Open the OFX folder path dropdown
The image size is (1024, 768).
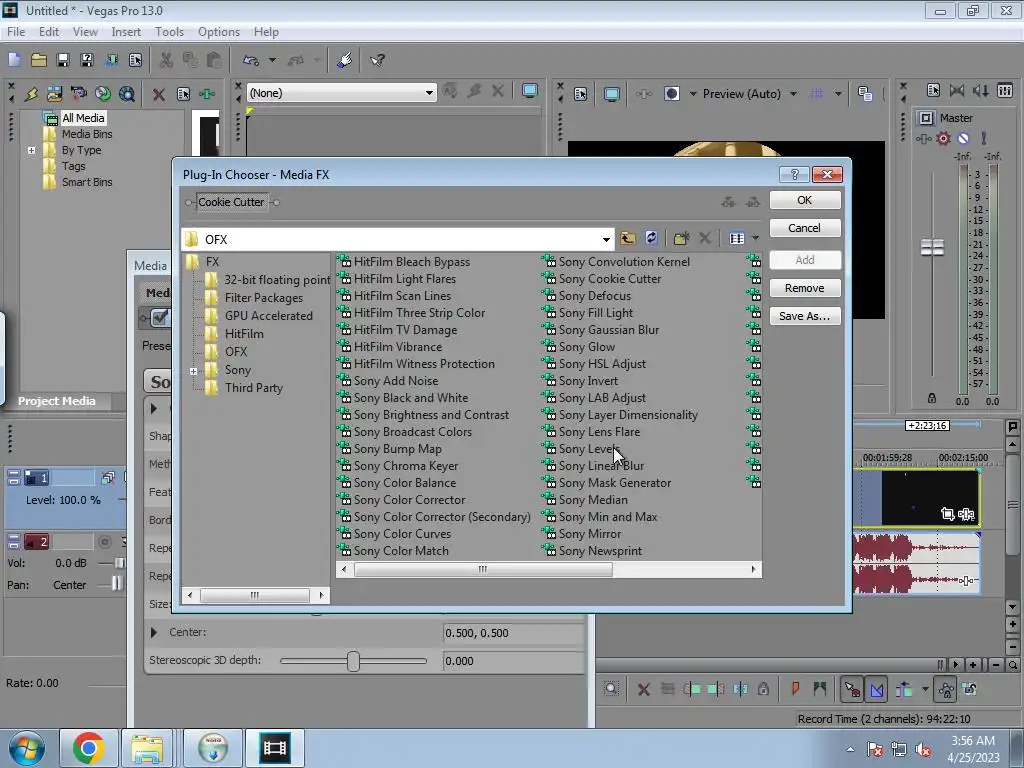click(606, 240)
